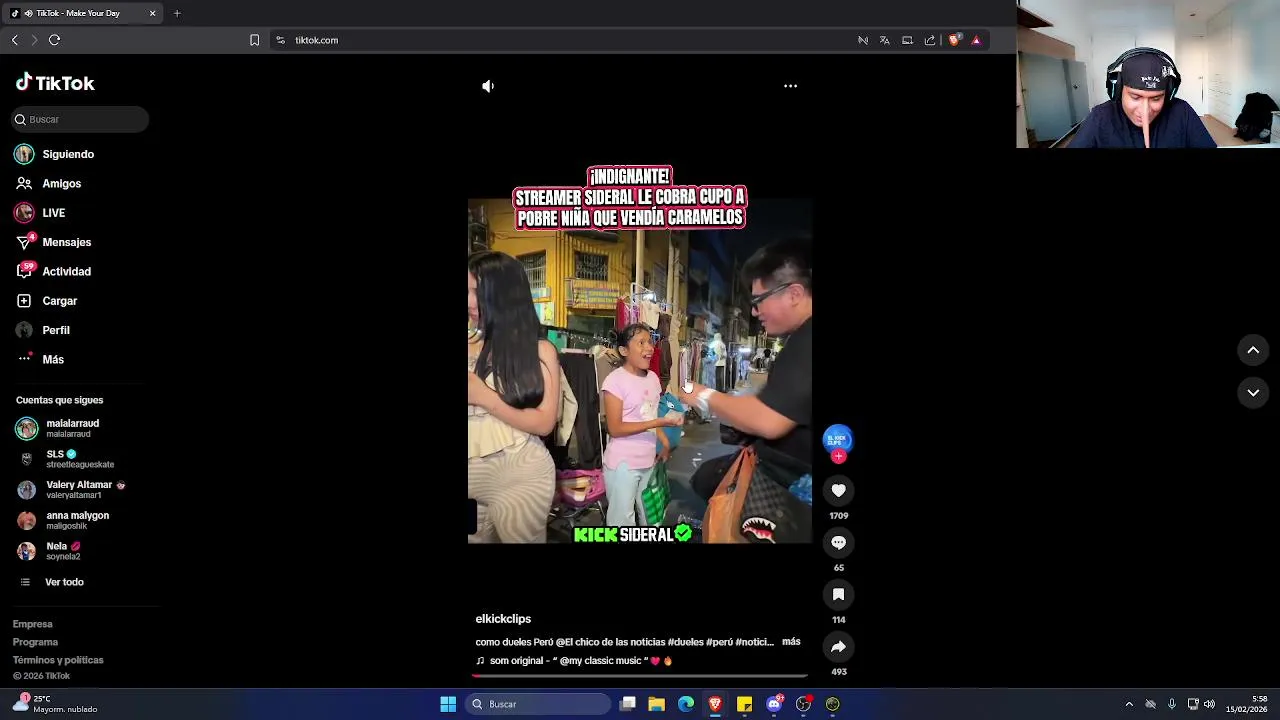
Task: Open the weather widget showing 25°C
Action: pos(55,704)
